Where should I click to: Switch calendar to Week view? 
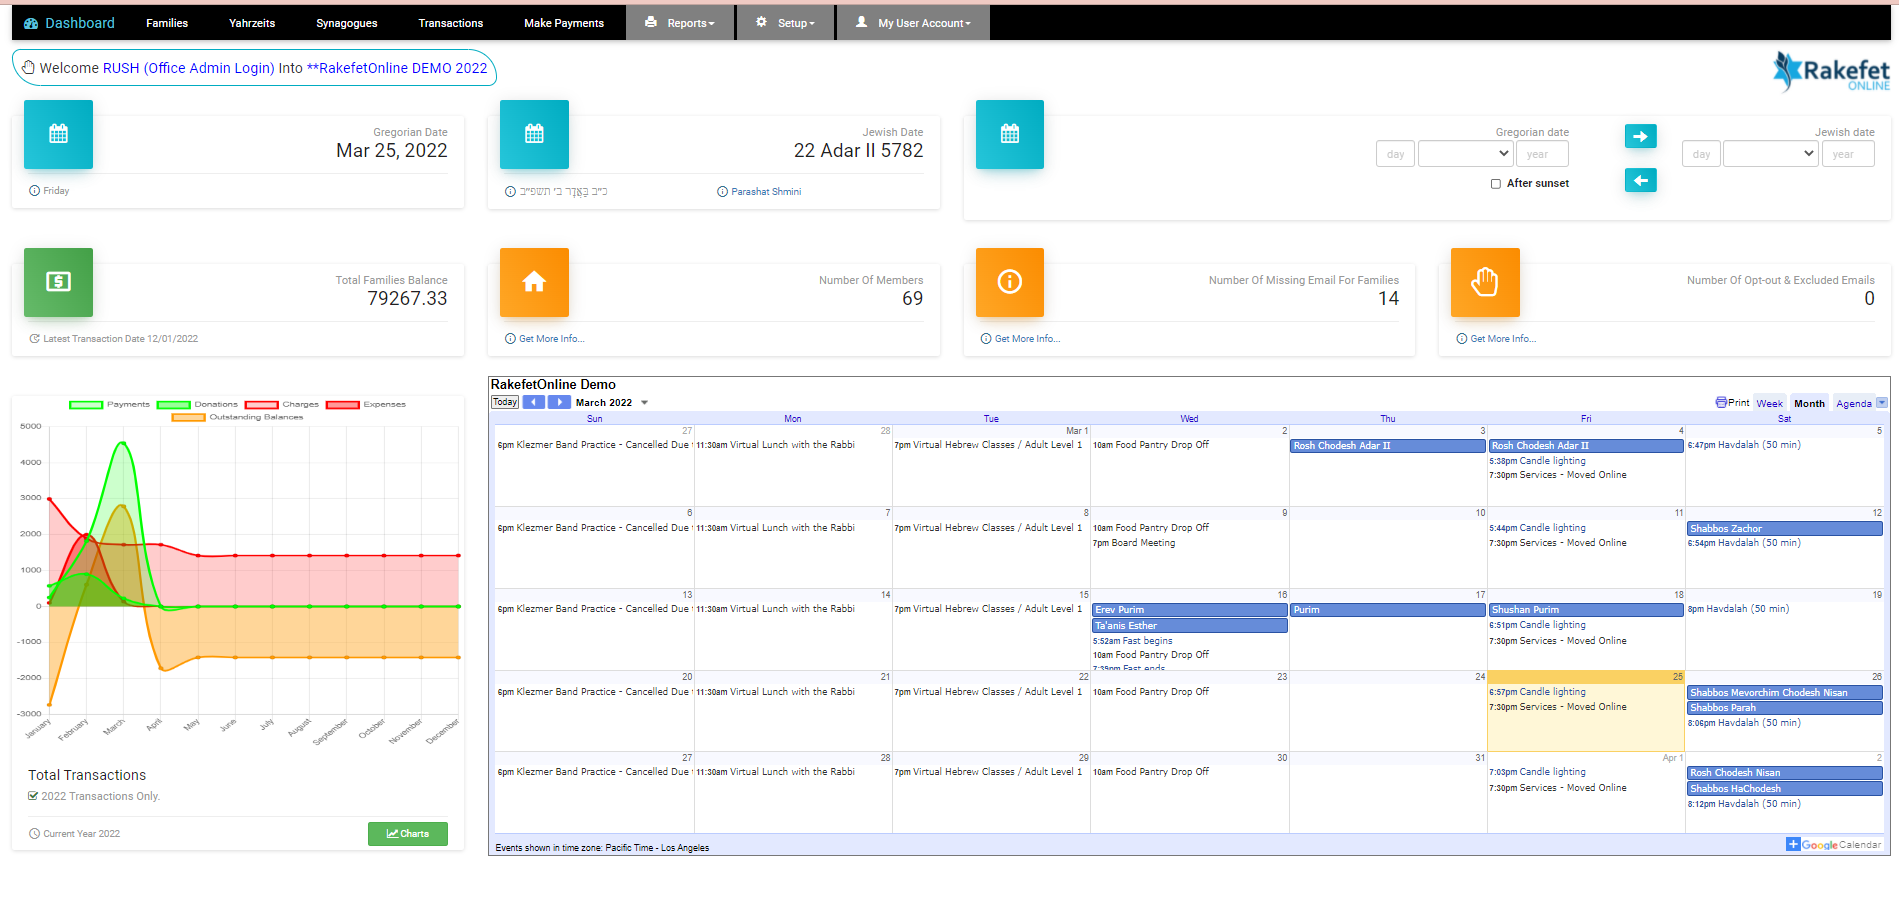tap(1769, 404)
